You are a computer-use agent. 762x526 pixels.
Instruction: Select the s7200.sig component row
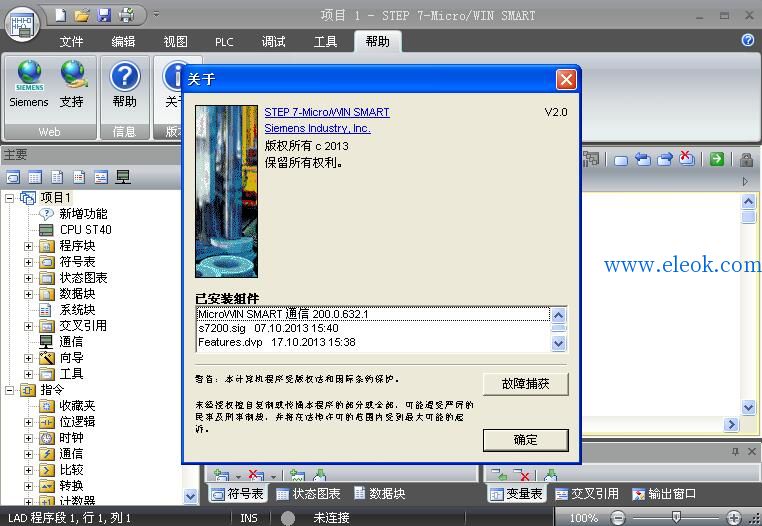[x=373, y=328]
